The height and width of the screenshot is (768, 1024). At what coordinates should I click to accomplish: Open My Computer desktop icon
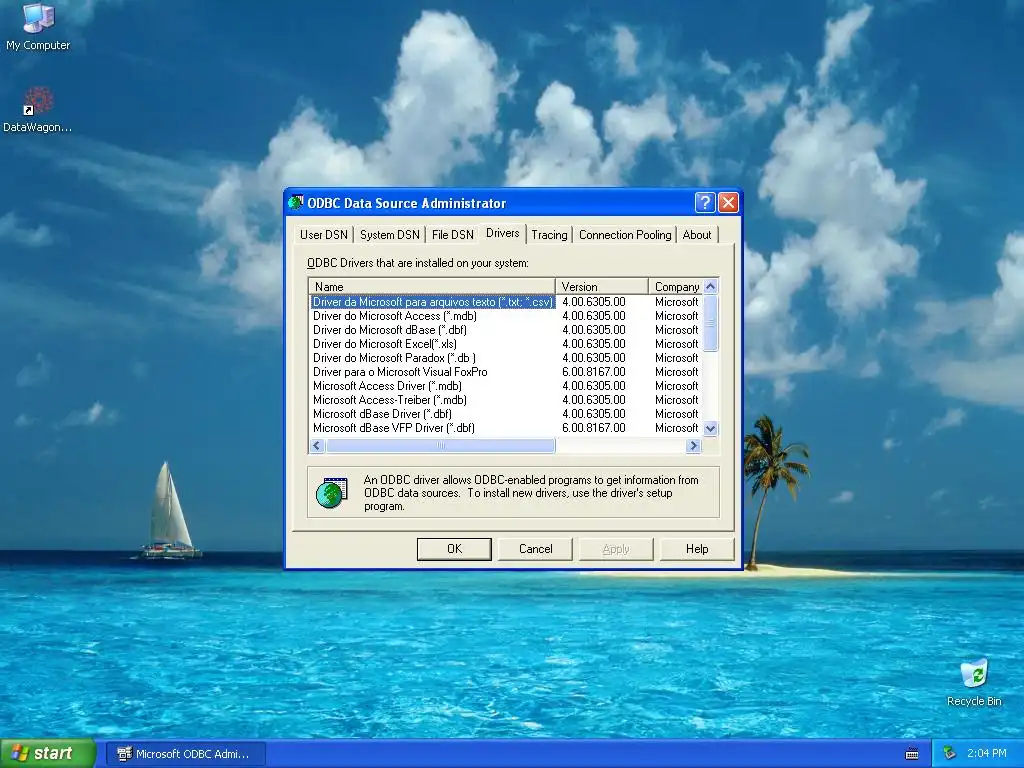[37, 26]
